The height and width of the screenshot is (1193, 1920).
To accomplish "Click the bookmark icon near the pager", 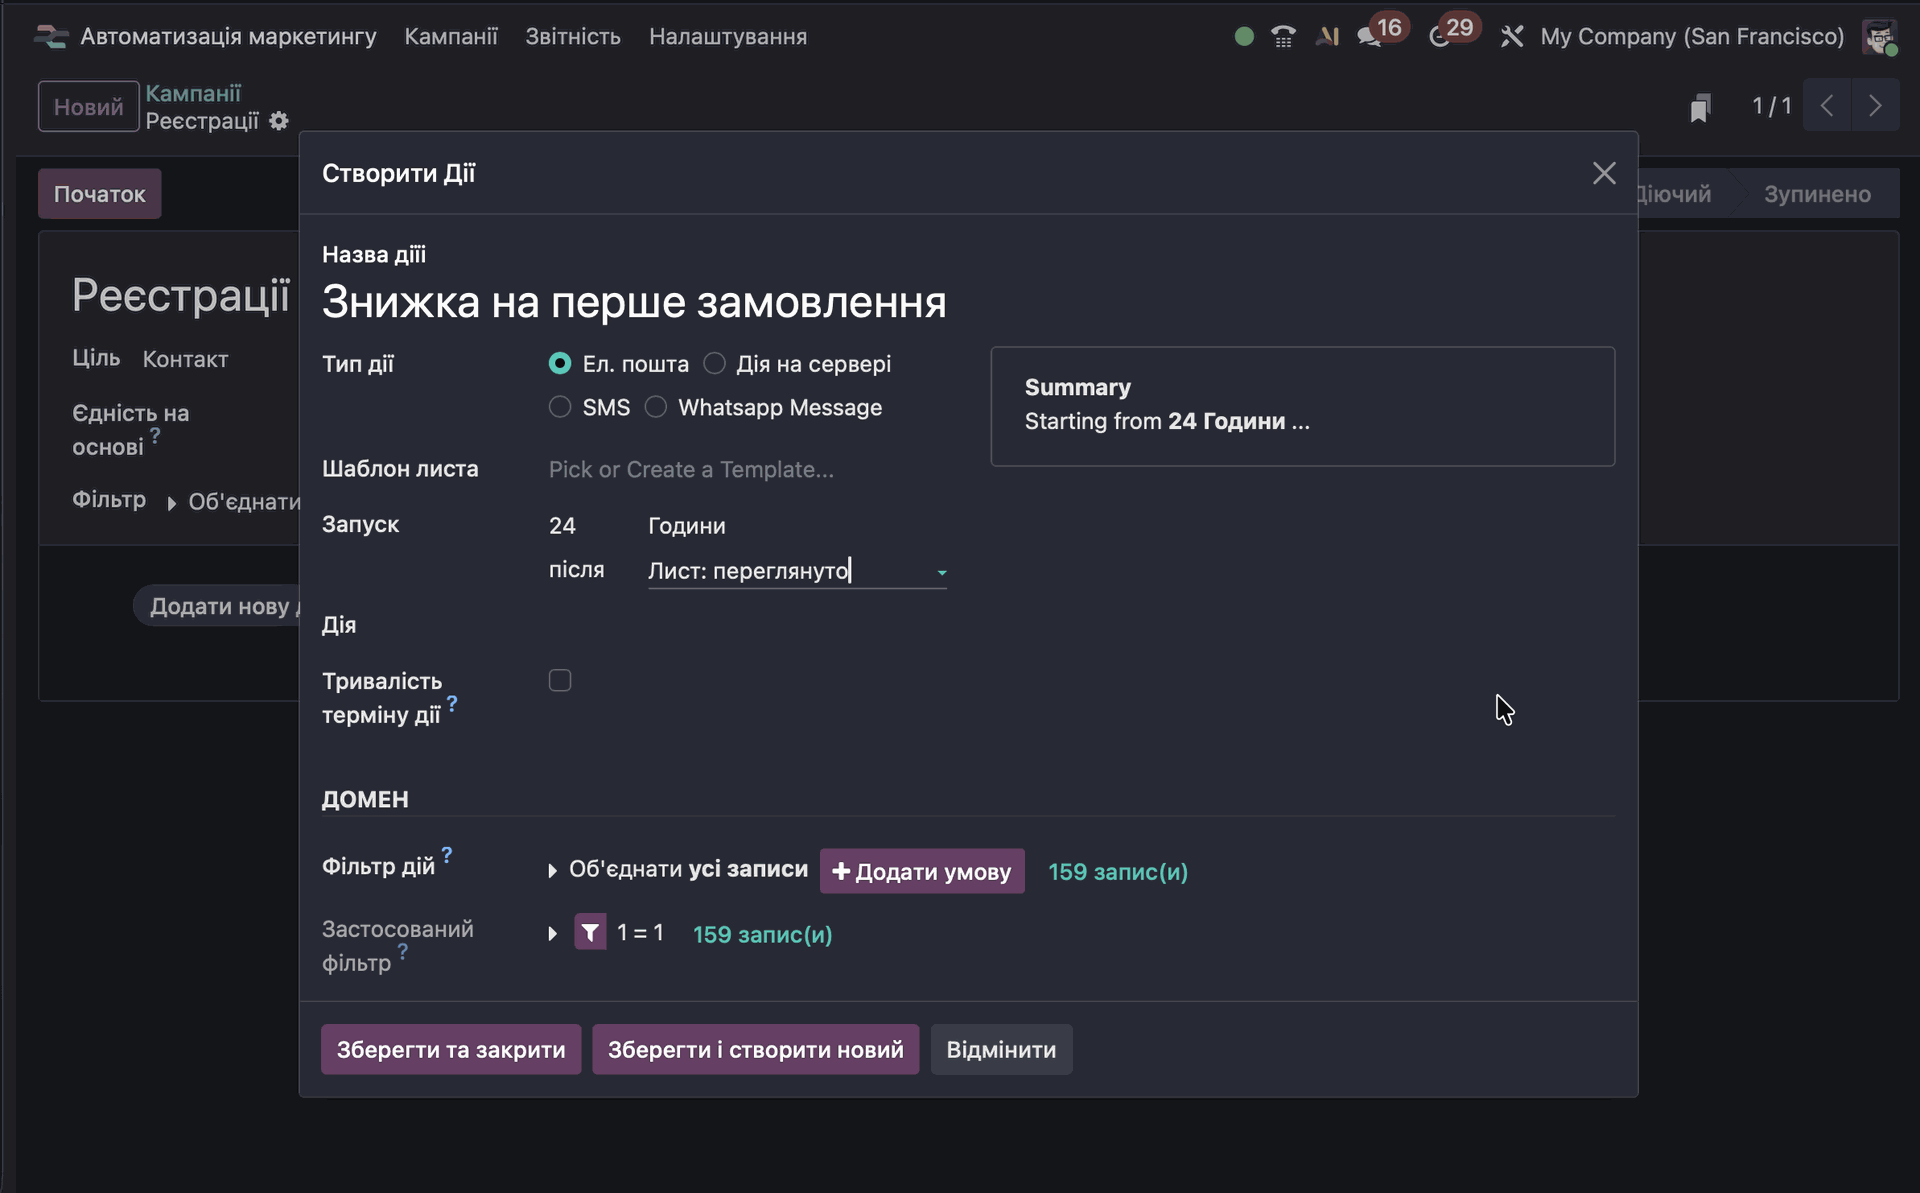I will point(1700,107).
